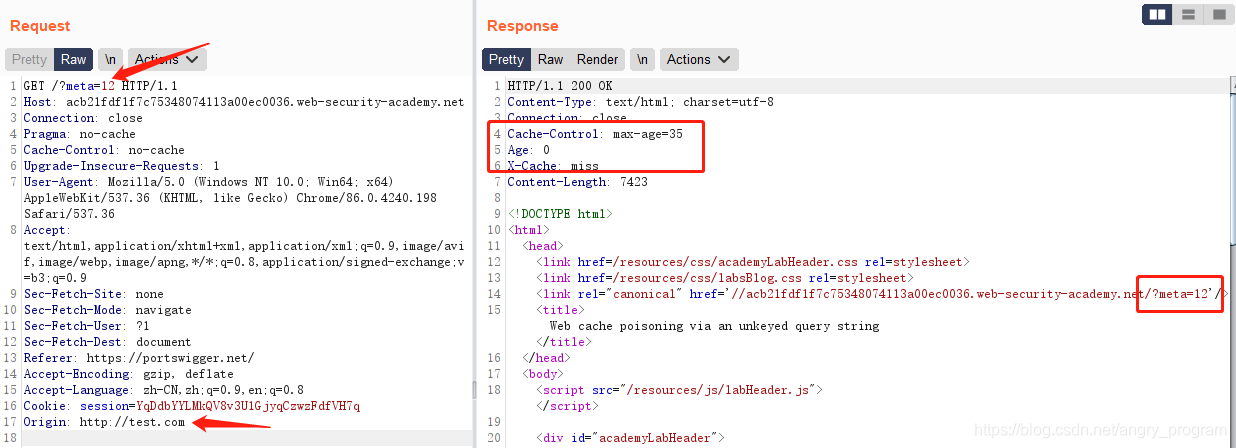The image size is (1236, 448).
Task: Click Cache-Control: max-age=35 response header
Action: 595,134
